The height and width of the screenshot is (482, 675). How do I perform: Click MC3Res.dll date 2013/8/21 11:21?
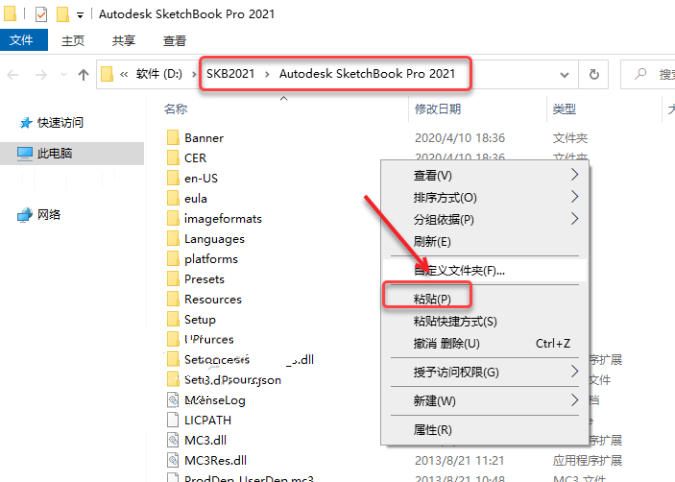[459, 460]
